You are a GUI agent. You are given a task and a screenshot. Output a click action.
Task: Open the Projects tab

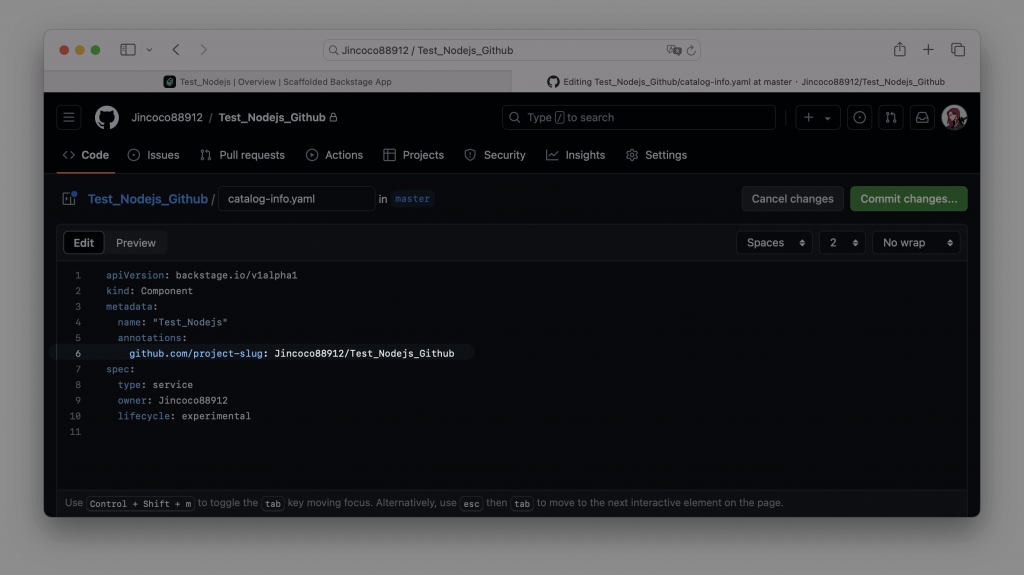point(413,155)
